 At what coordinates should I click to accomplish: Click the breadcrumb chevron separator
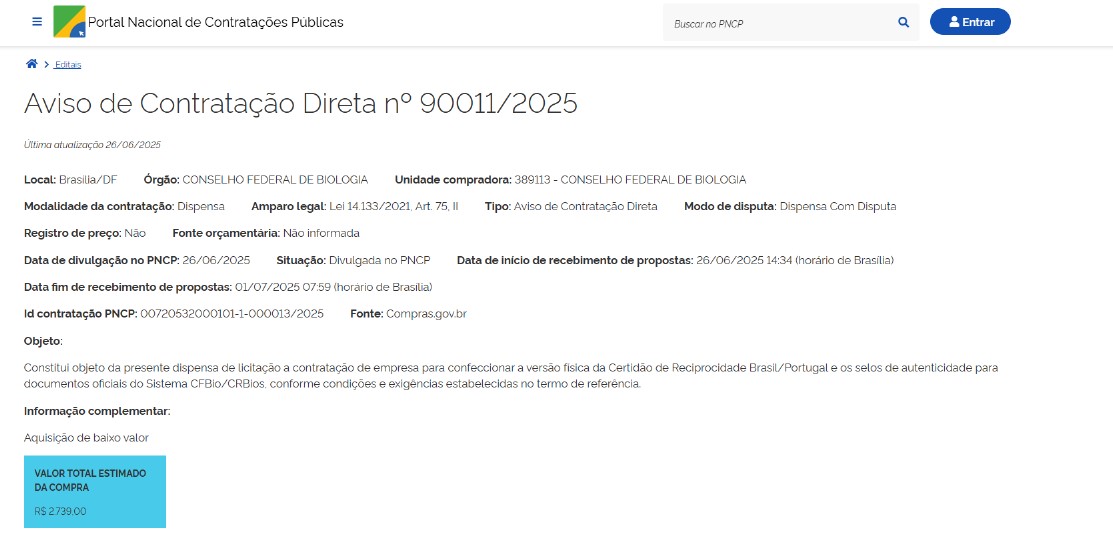[46, 64]
